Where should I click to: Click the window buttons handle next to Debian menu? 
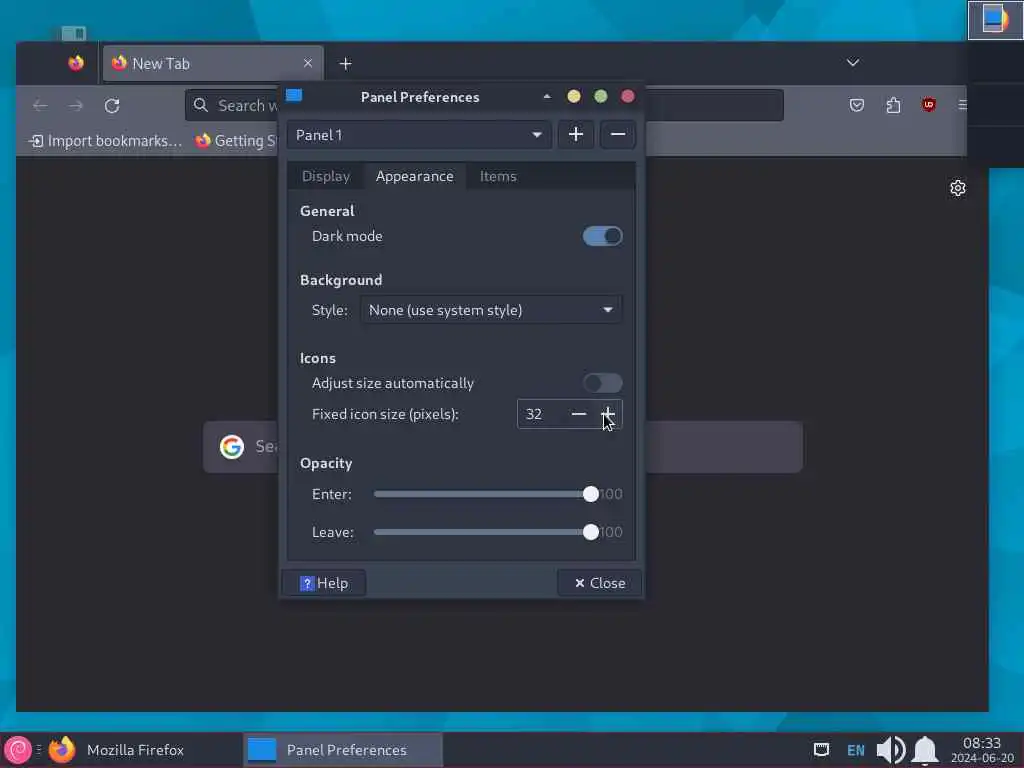pyautogui.click(x=39, y=750)
